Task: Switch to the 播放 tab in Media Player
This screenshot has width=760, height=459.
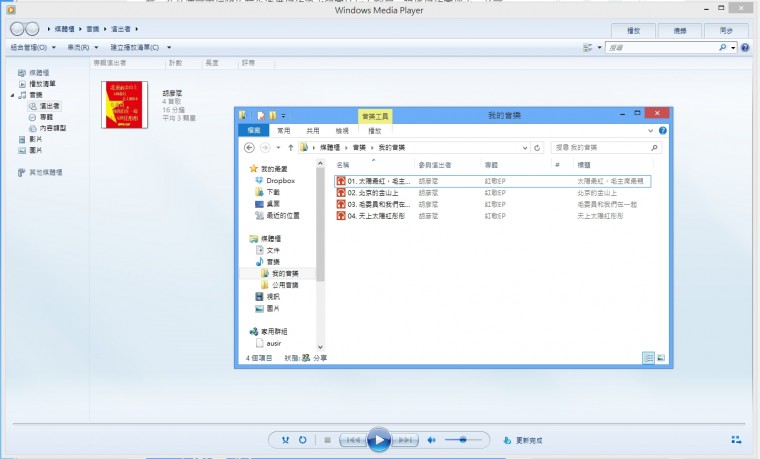Action: [x=633, y=31]
